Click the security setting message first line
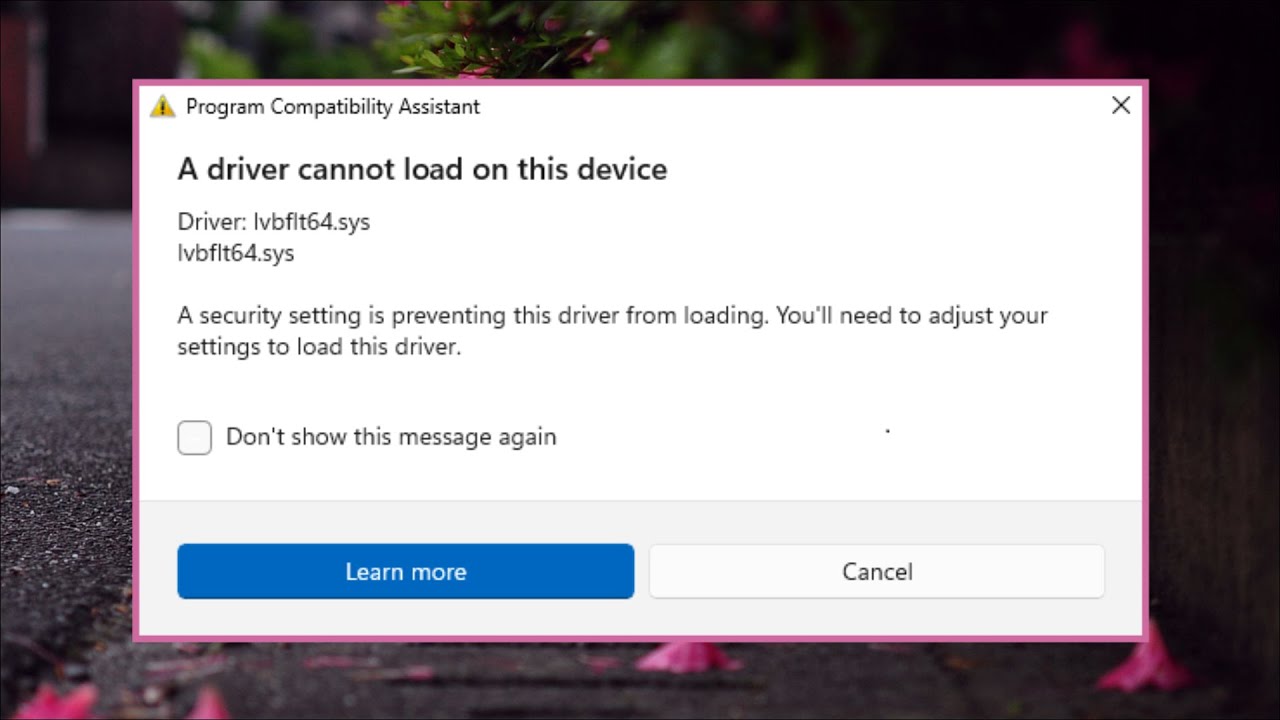This screenshot has height=720, width=1280. click(x=612, y=316)
